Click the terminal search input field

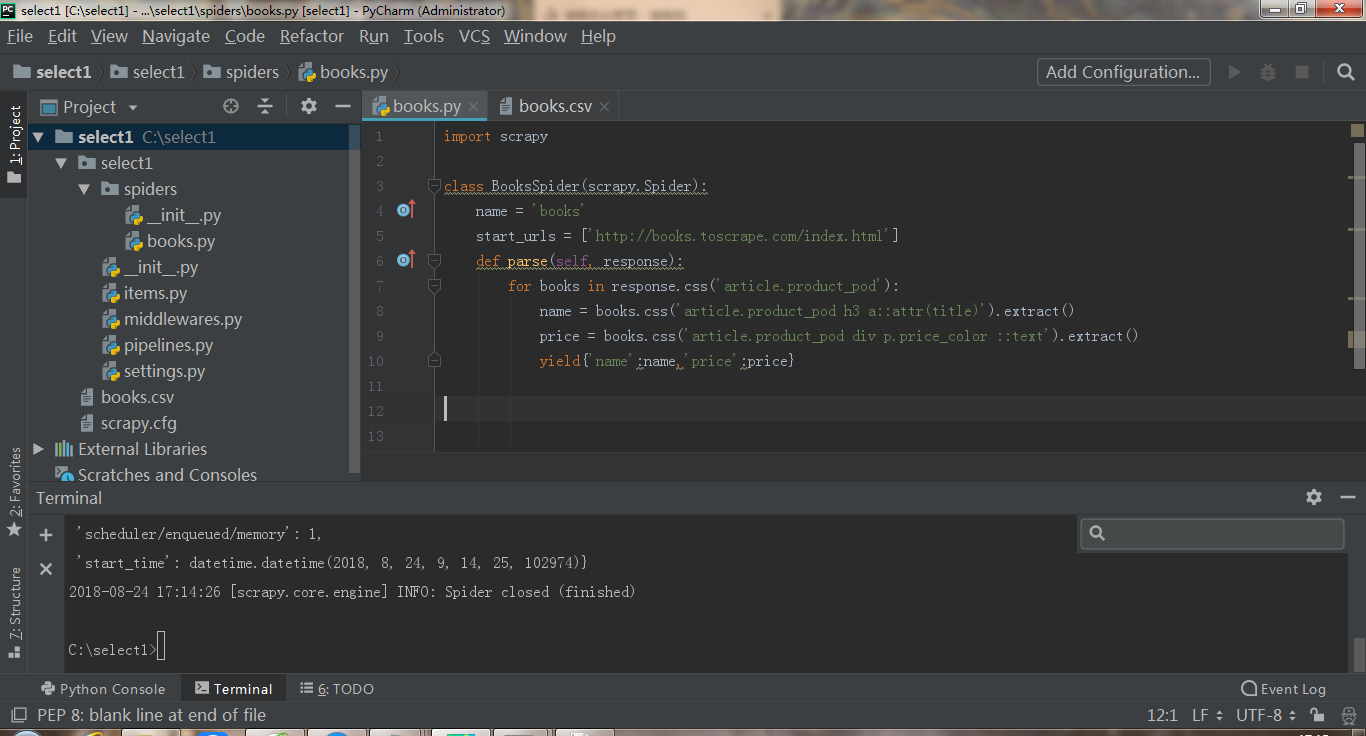point(1222,534)
